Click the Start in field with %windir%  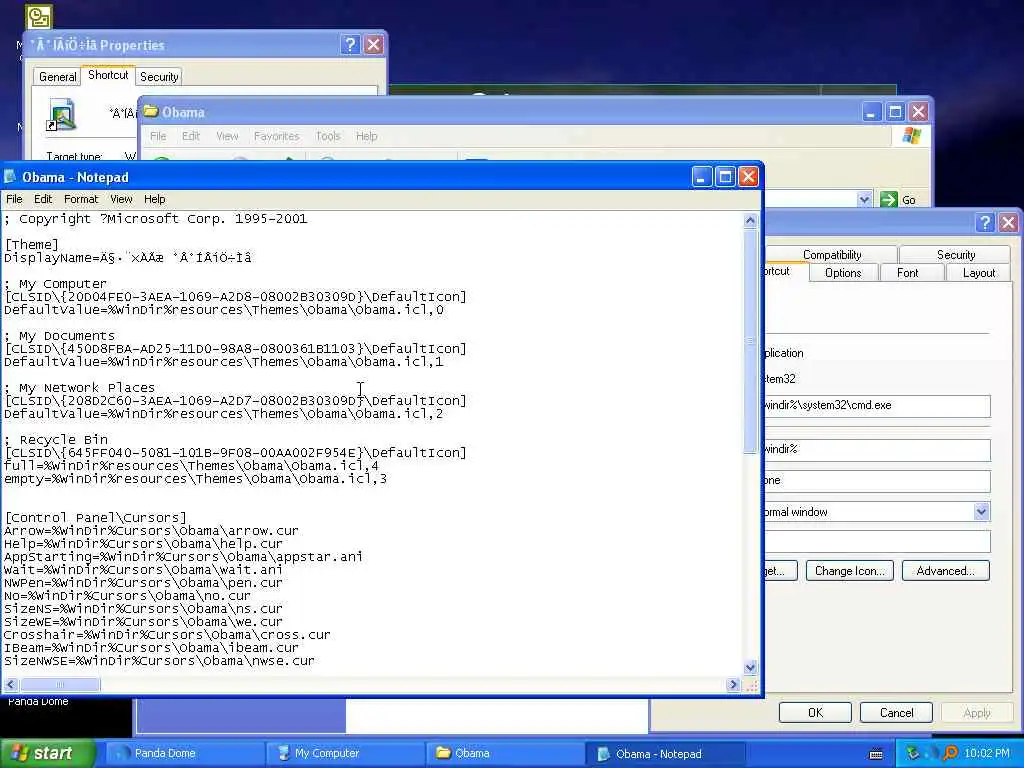click(x=877, y=449)
